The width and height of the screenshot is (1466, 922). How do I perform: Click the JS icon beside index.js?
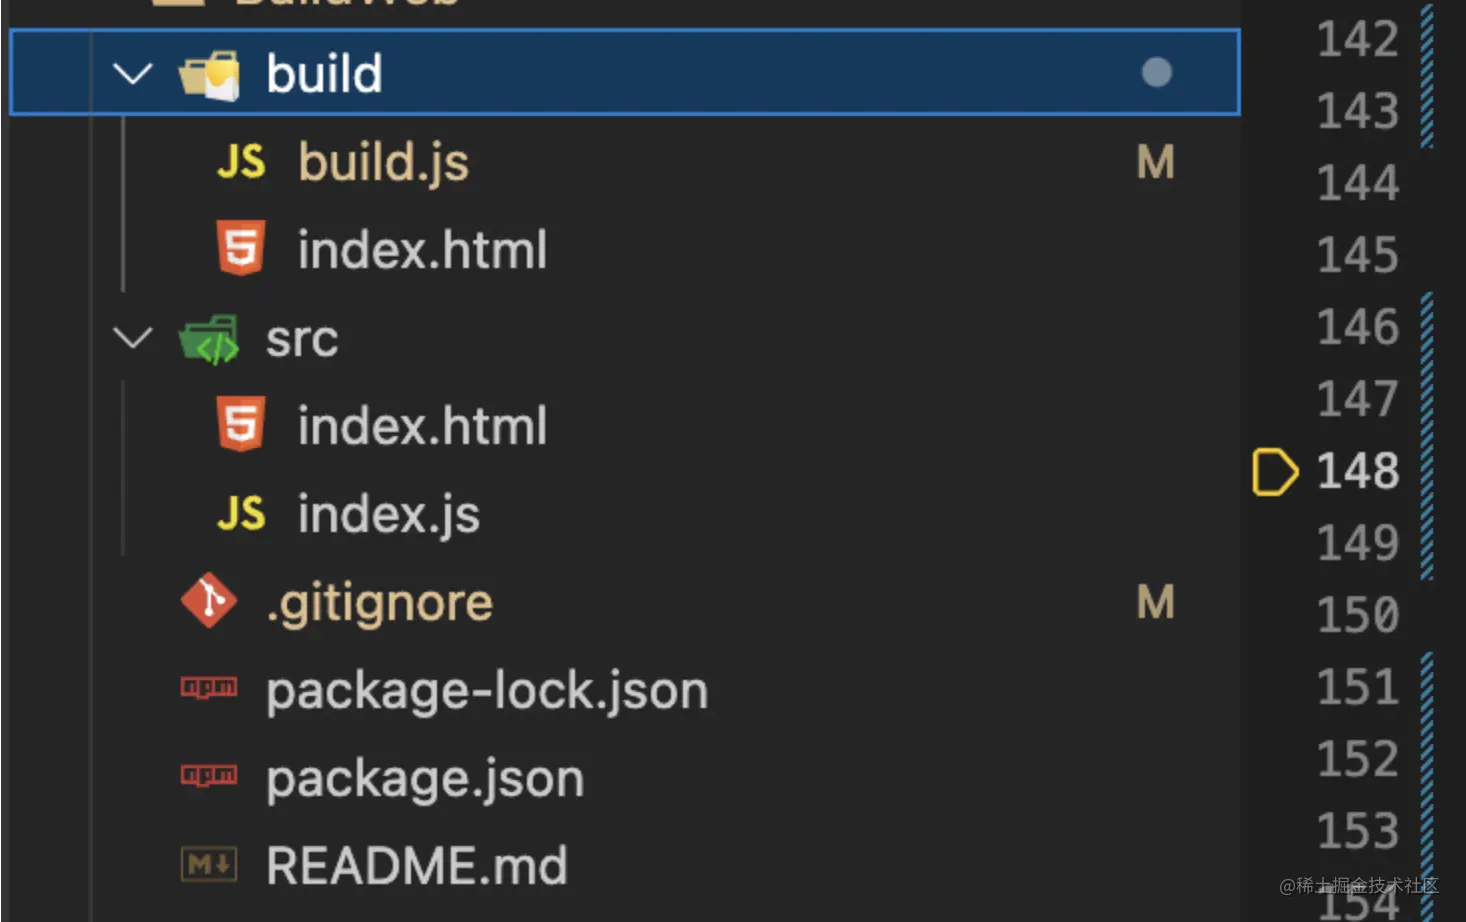(x=241, y=514)
